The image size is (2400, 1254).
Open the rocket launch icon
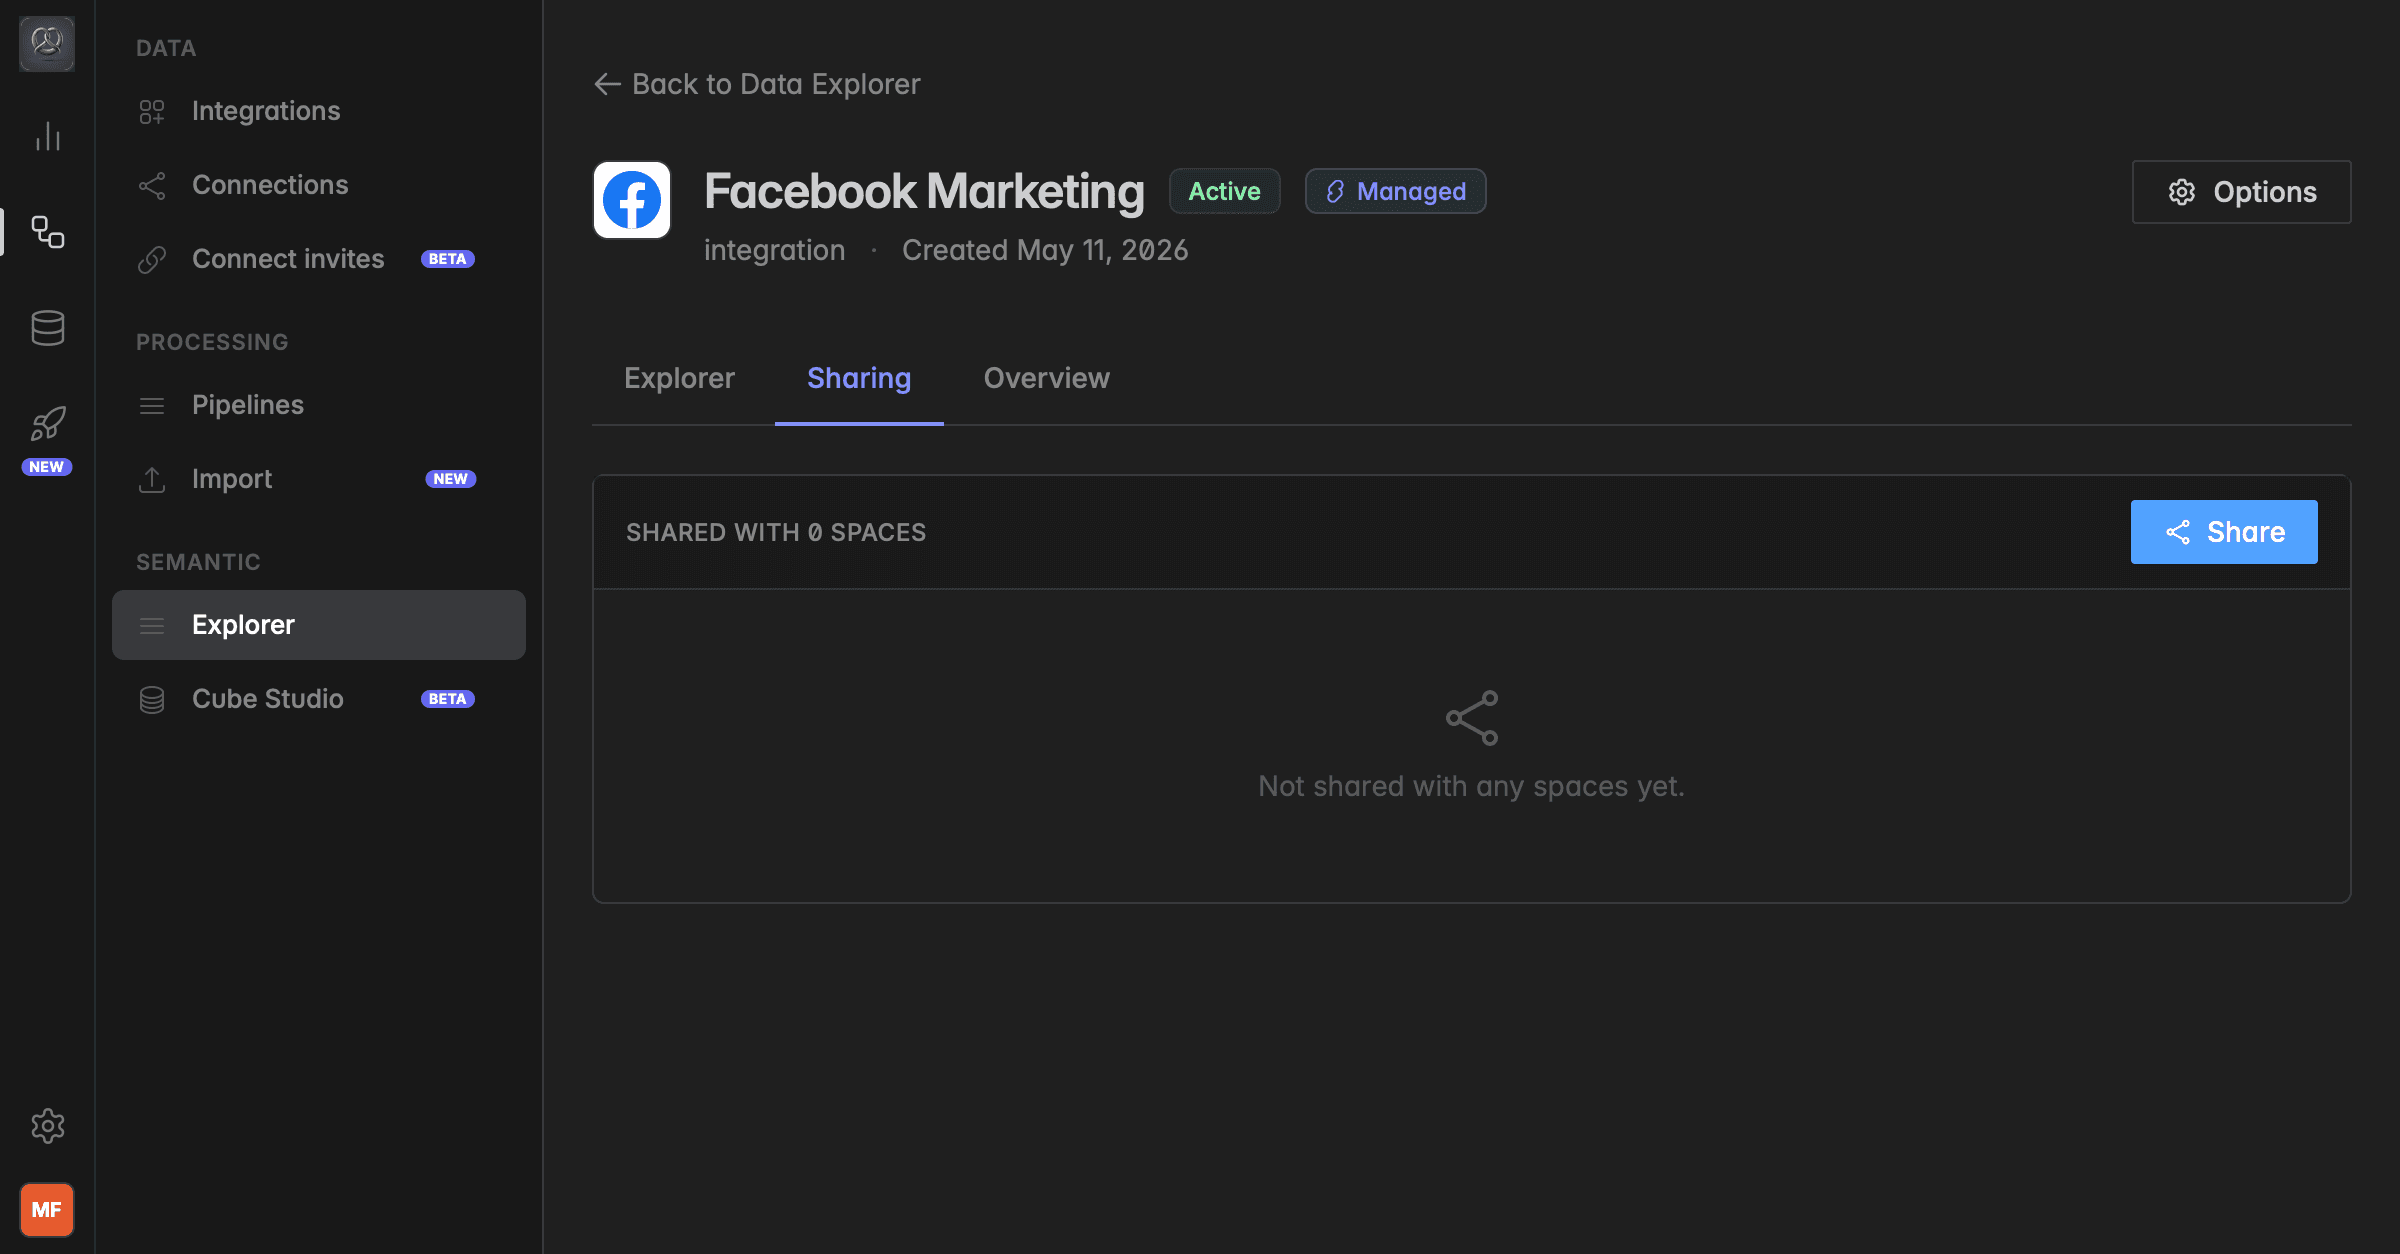(47, 424)
